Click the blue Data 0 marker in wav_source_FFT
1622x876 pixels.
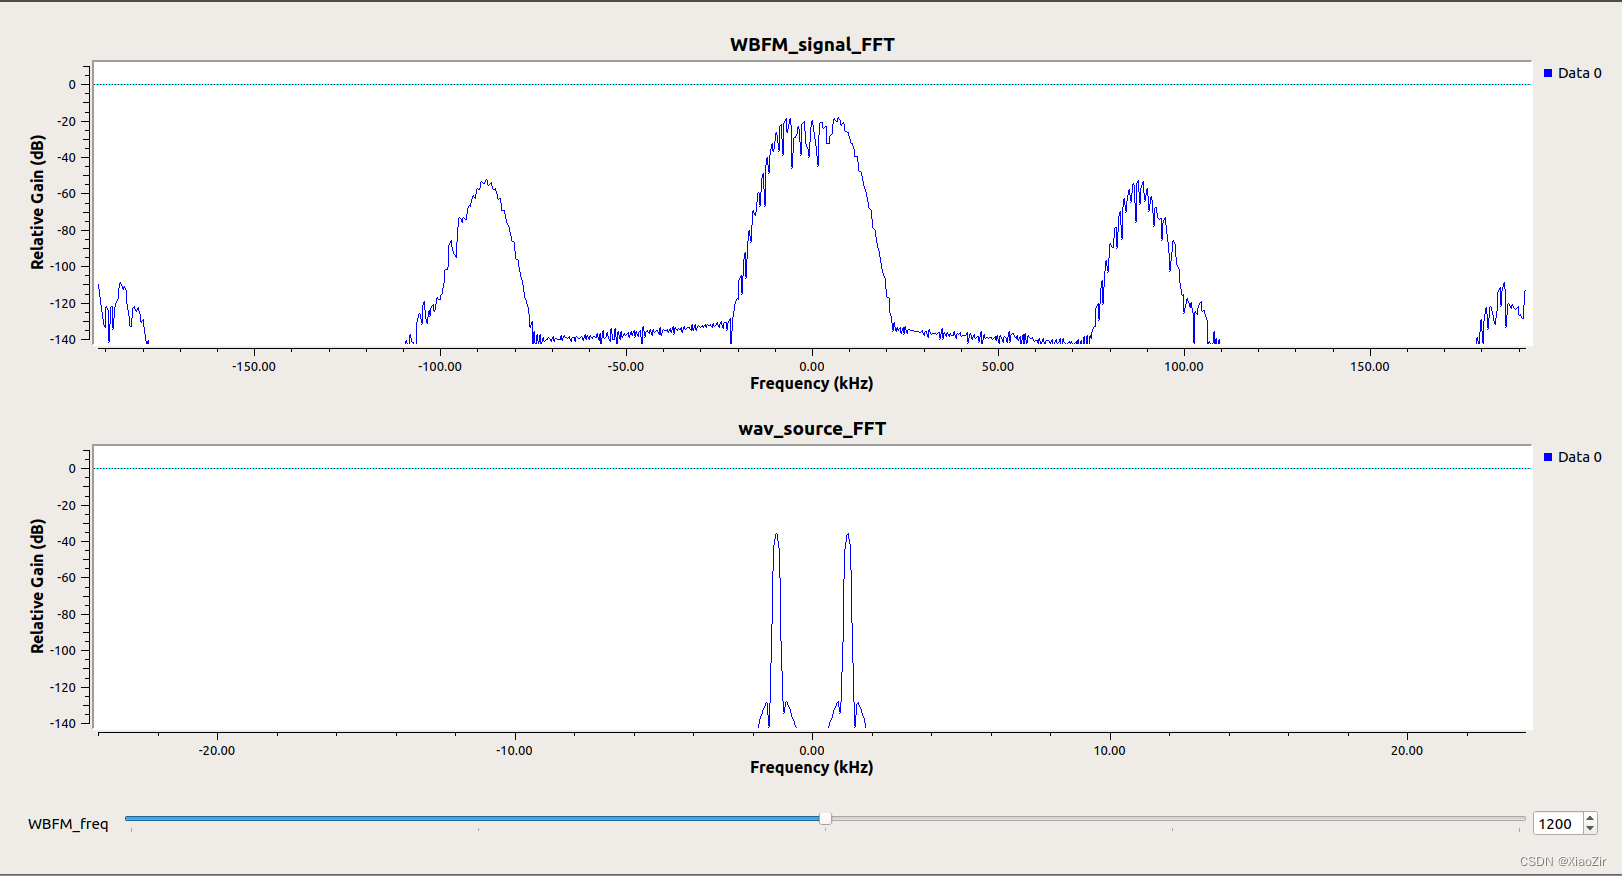[x=1548, y=457]
